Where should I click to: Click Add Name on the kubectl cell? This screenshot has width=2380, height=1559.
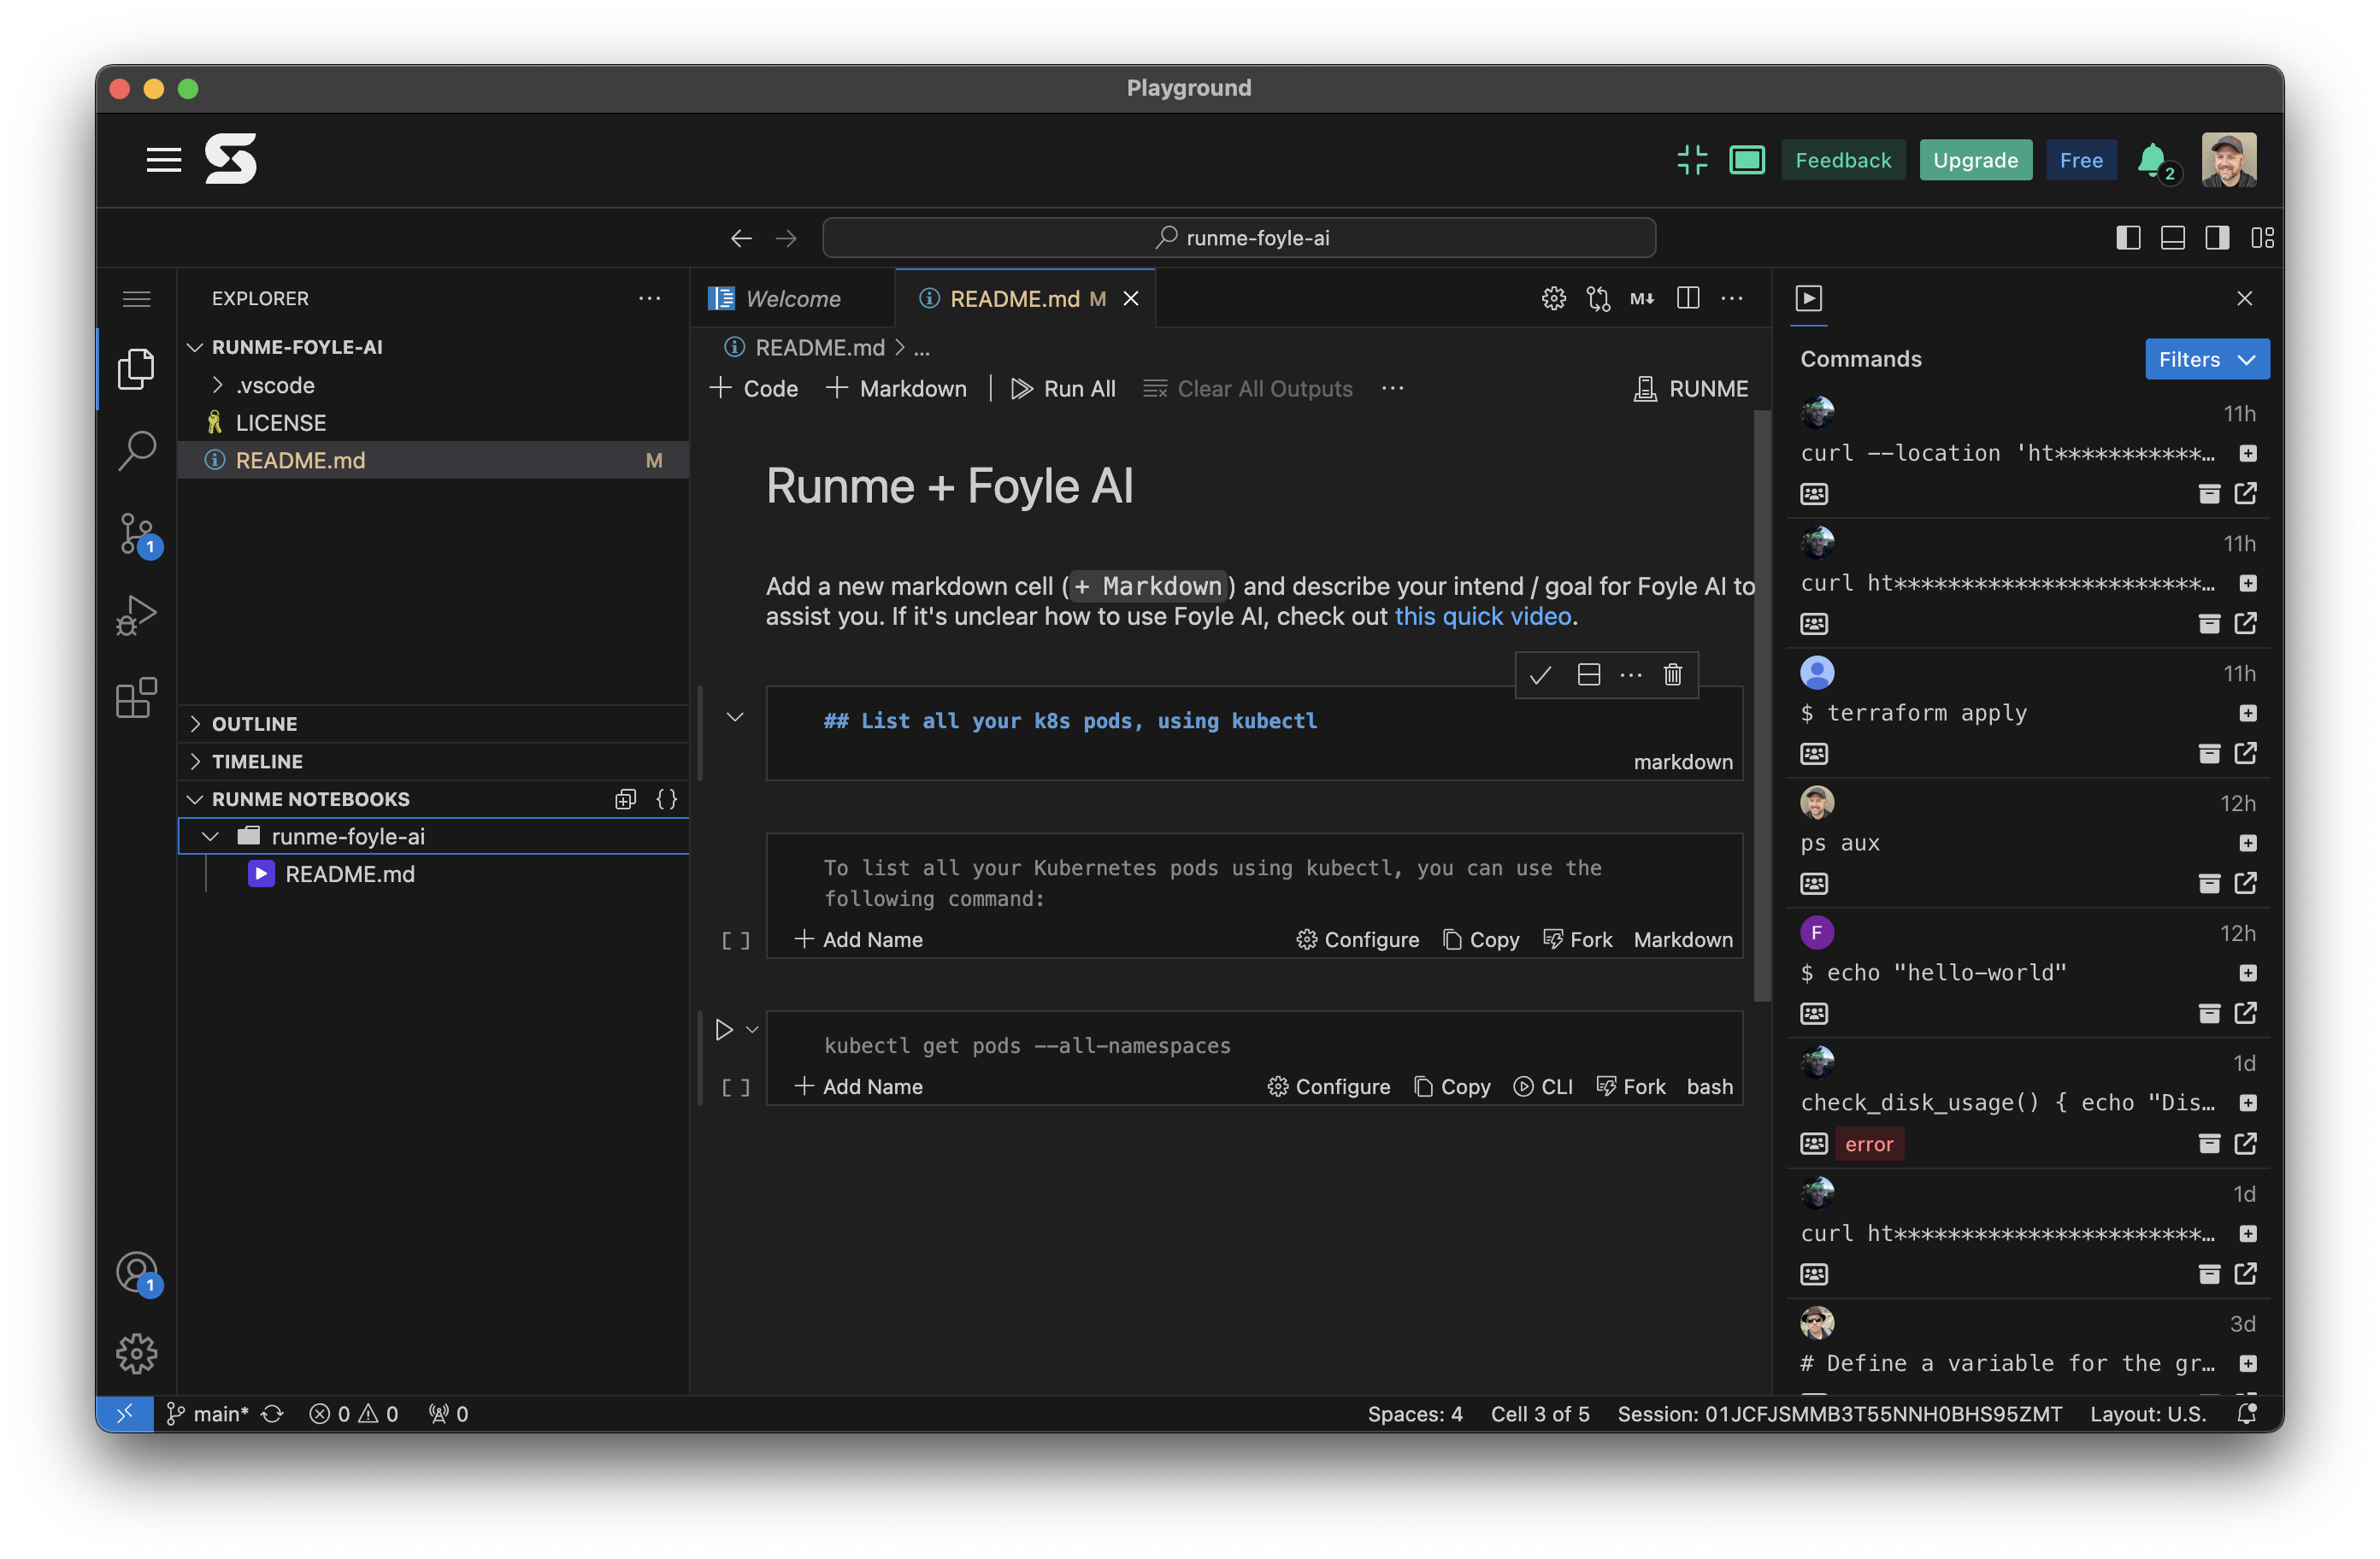pos(858,1087)
